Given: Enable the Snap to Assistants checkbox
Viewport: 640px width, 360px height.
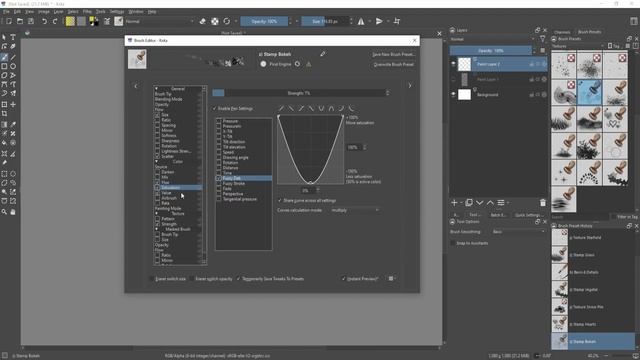Looking at the screenshot, I should coord(453,243).
